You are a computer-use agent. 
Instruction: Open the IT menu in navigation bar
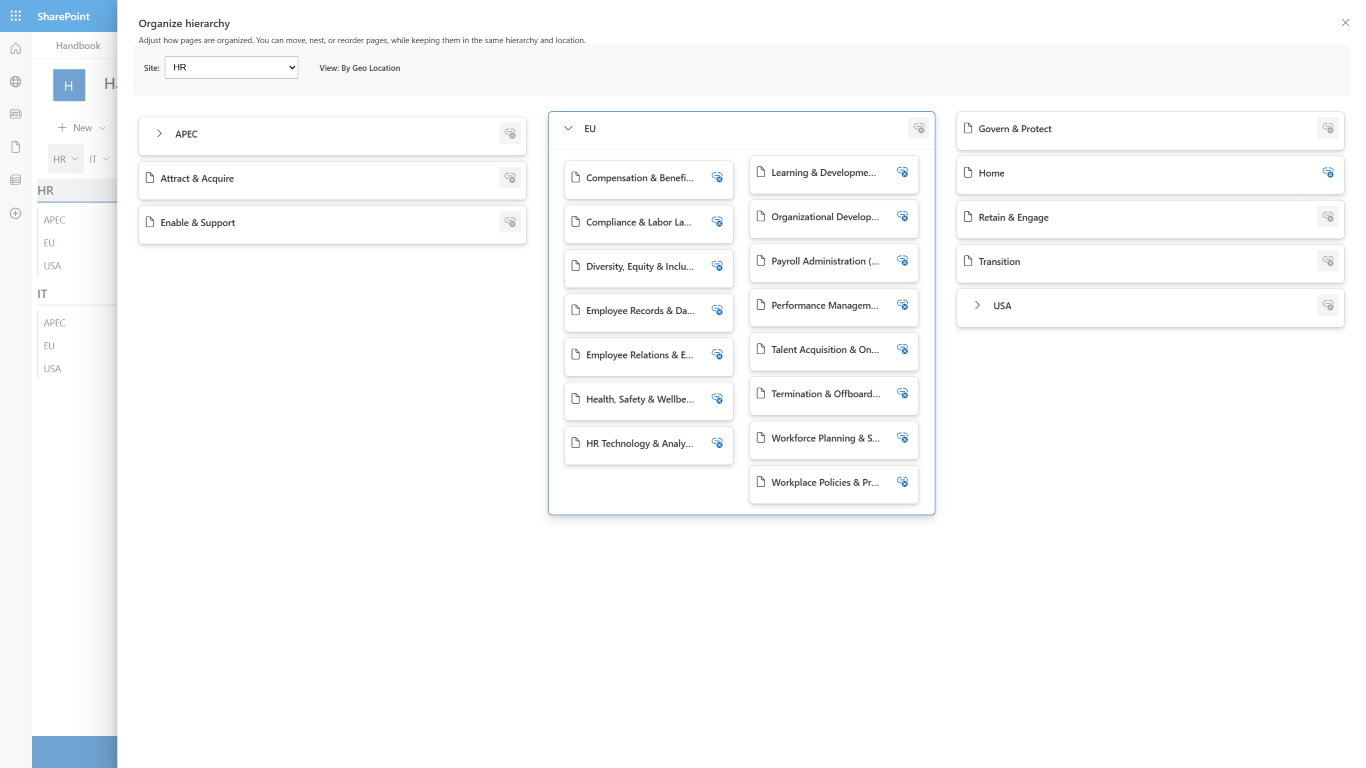tap(99, 159)
